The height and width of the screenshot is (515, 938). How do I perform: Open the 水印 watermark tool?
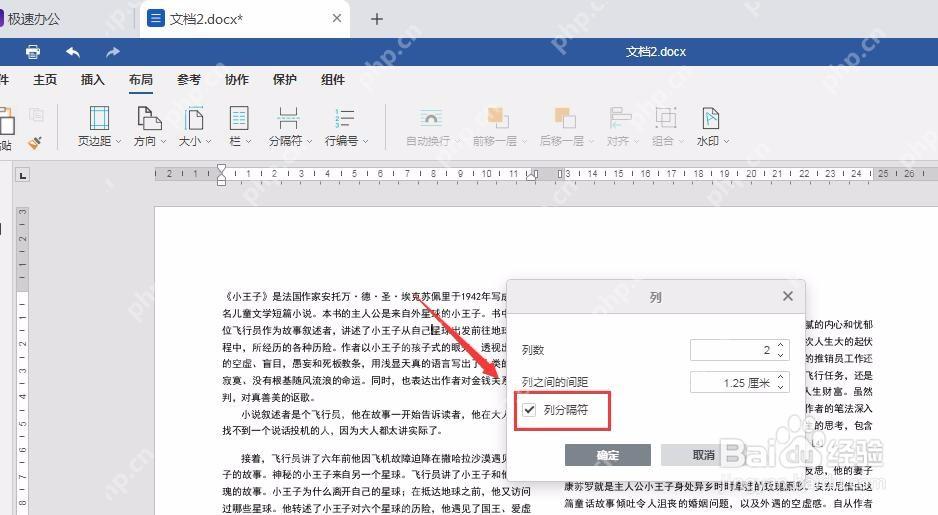pos(712,126)
